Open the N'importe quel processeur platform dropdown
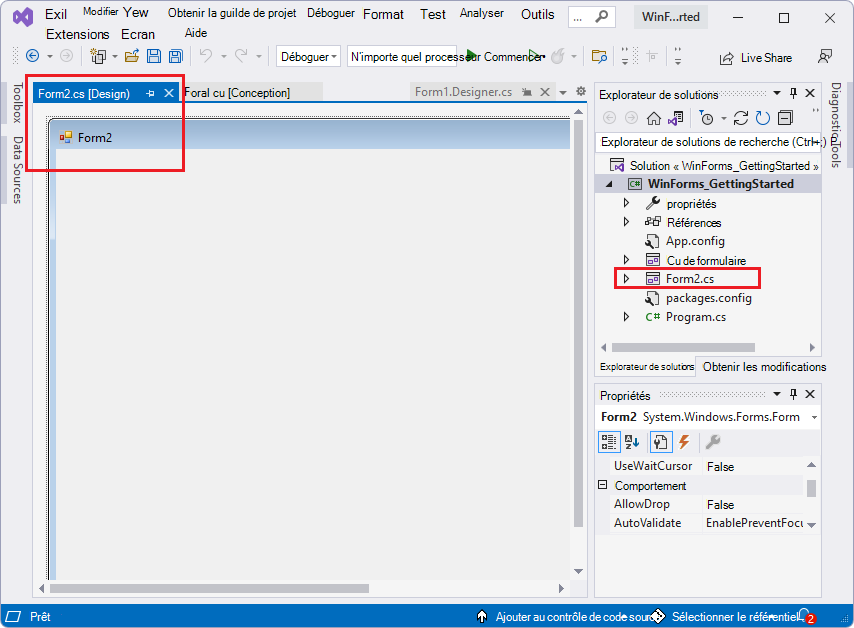Image resolution: width=854 pixels, height=628 pixels. 402,57
